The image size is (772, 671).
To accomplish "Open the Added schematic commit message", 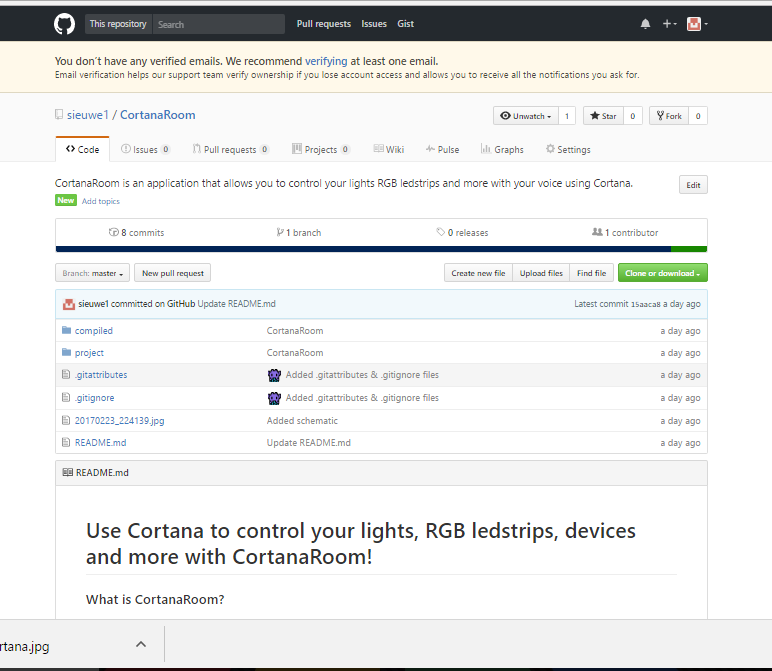I will tap(302, 420).
